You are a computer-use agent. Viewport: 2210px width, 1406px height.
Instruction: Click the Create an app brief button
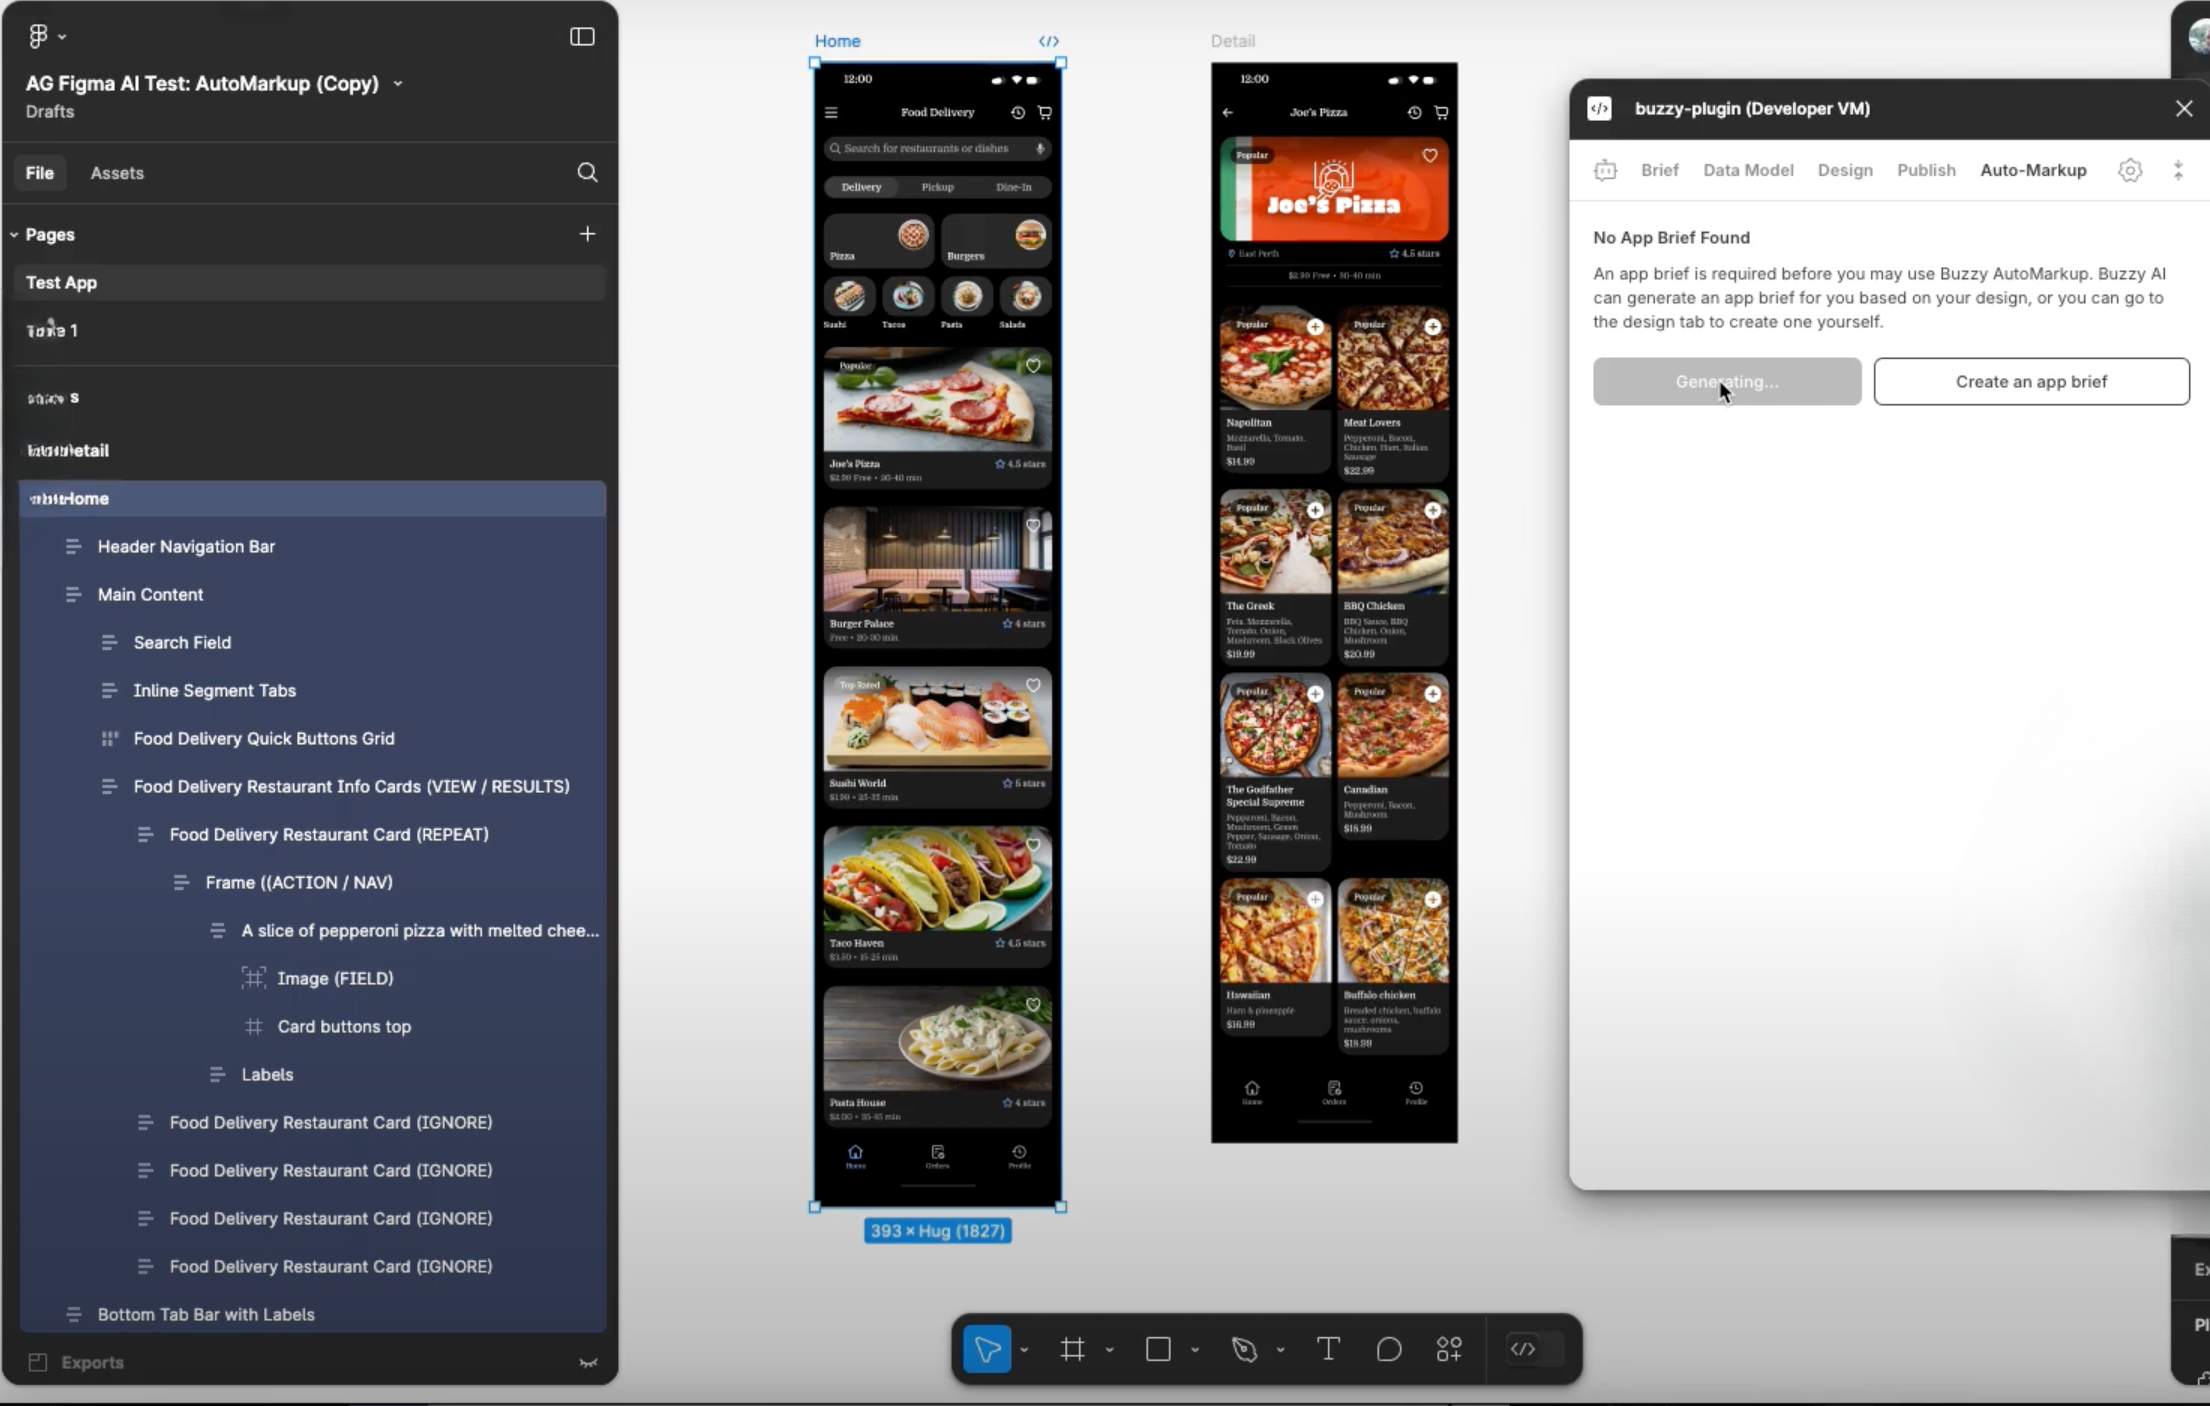click(x=2031, y=382)
